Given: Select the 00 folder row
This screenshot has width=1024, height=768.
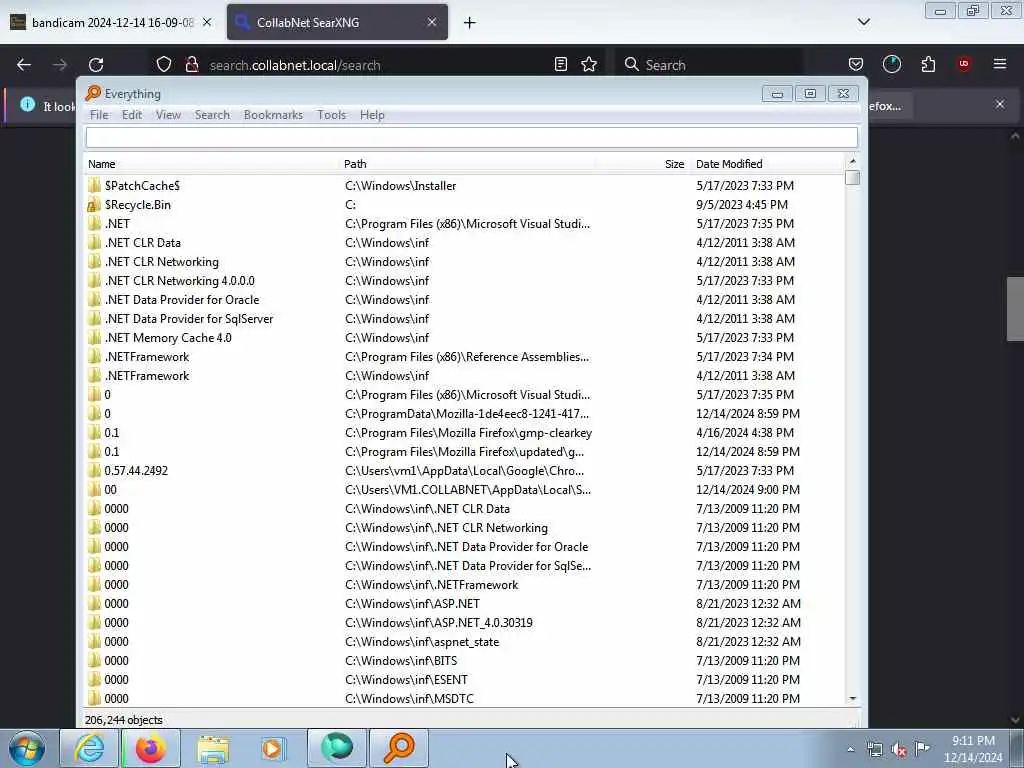Looking at the screenshot, I should tap(464, 490).
